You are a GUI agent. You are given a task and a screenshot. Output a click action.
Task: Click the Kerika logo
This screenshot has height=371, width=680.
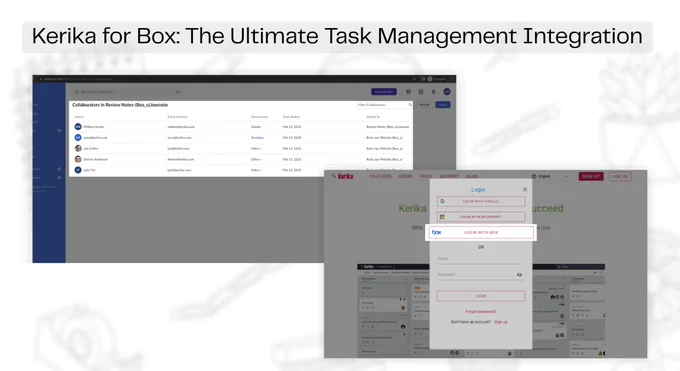pos(343,176)
